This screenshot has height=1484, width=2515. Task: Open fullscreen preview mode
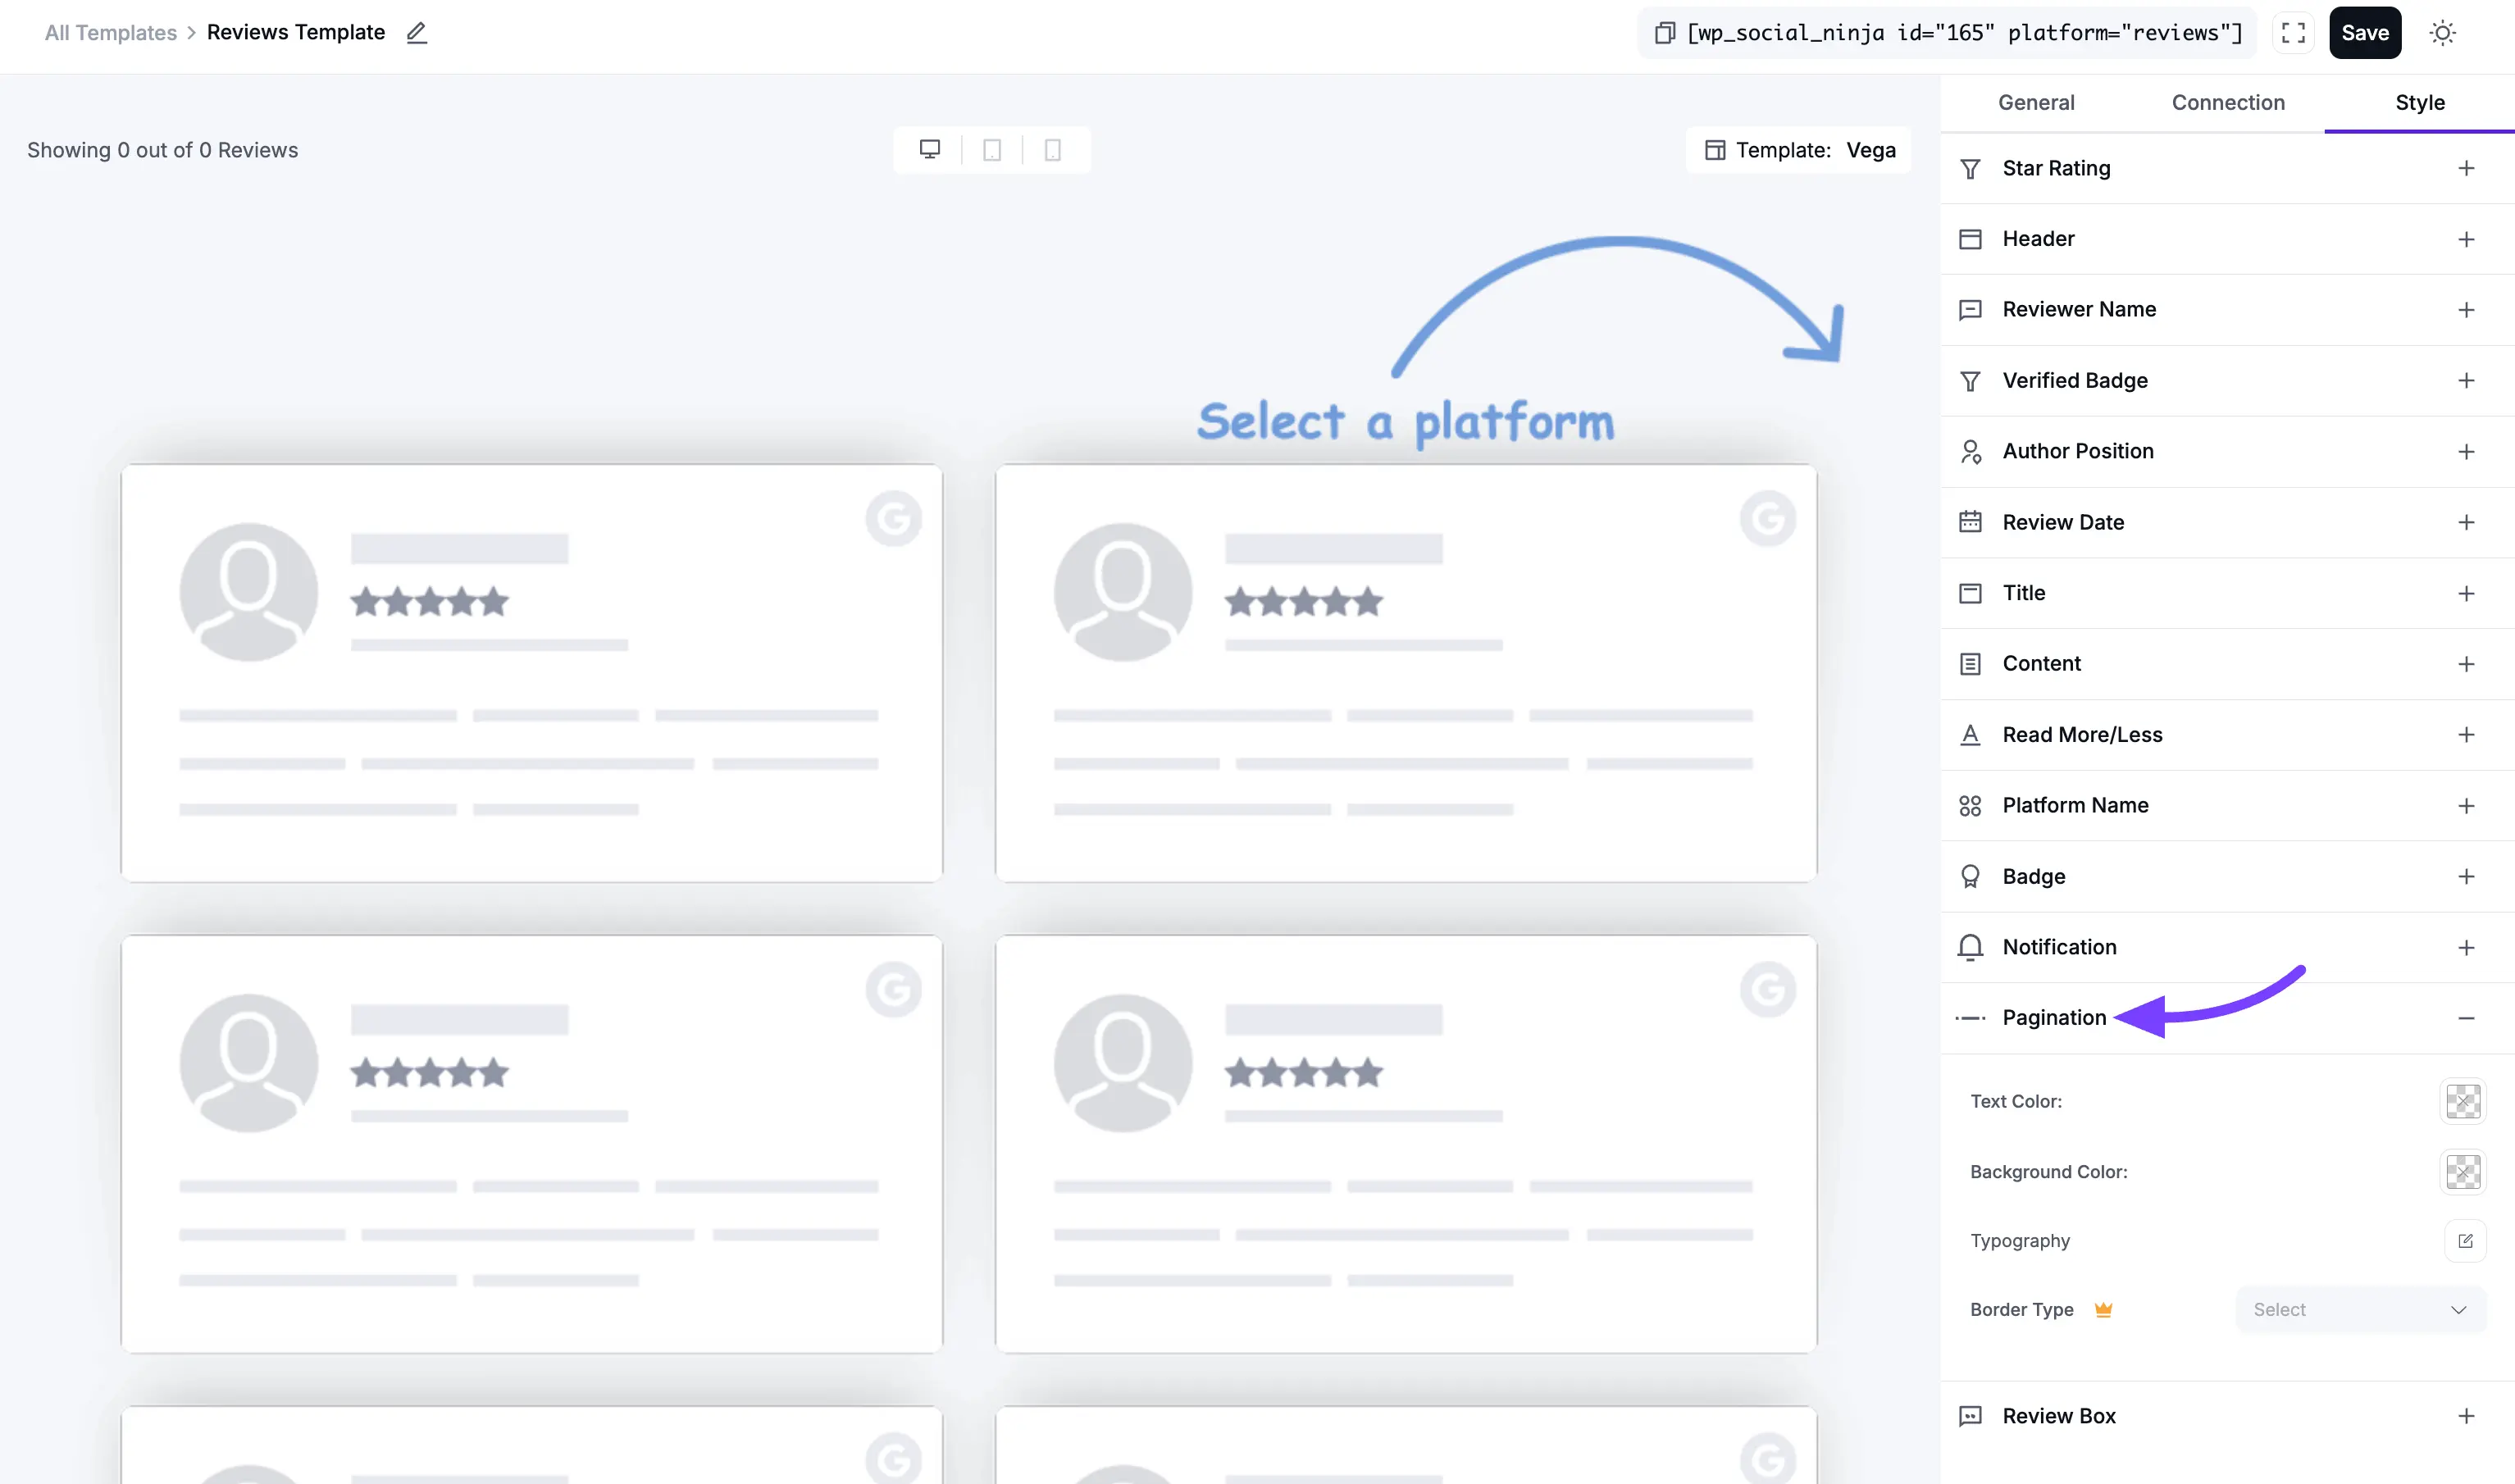[x=2294, y=32]
